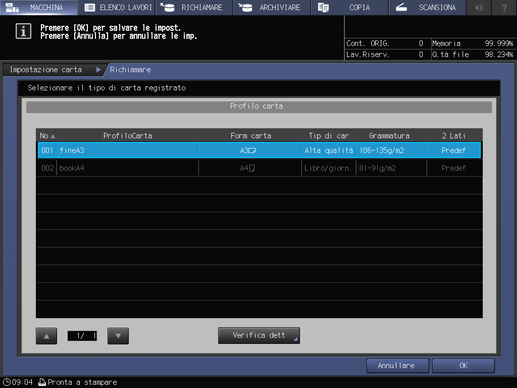Click the Profilo carta title bar
Screen dimensions: 517x388
(x=259, y=107)
